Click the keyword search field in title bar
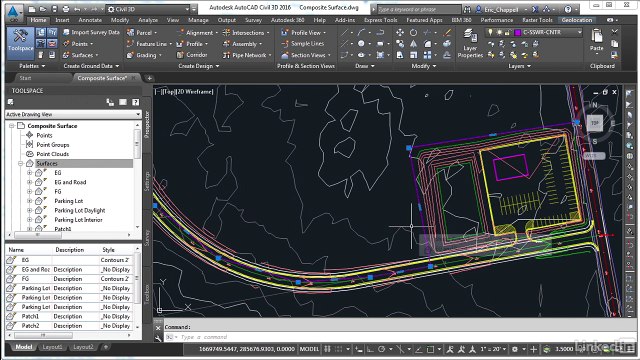The height and width of the screenshot is (360, 640). 418,9
